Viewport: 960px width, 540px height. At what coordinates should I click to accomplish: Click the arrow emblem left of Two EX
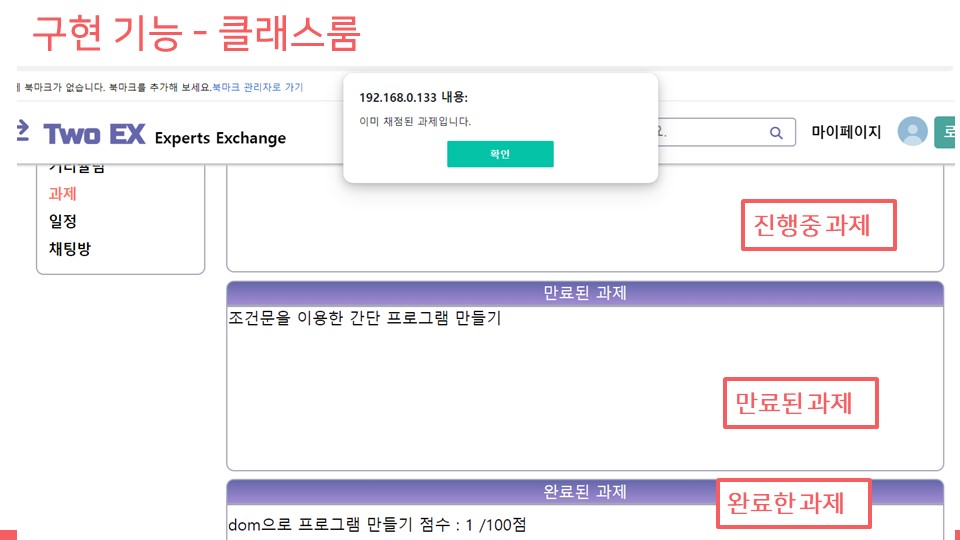point(23,130)
